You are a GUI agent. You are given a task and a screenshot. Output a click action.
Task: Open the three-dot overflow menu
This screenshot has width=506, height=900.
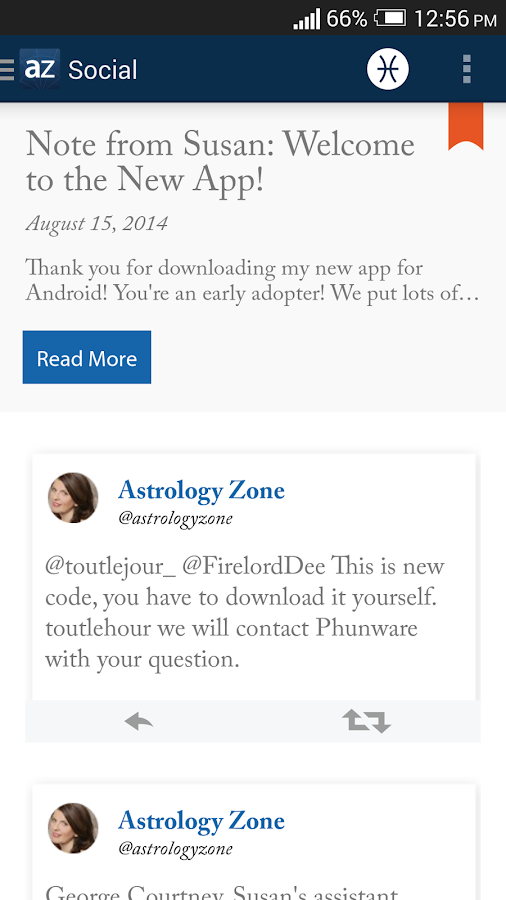click(466, 69)
